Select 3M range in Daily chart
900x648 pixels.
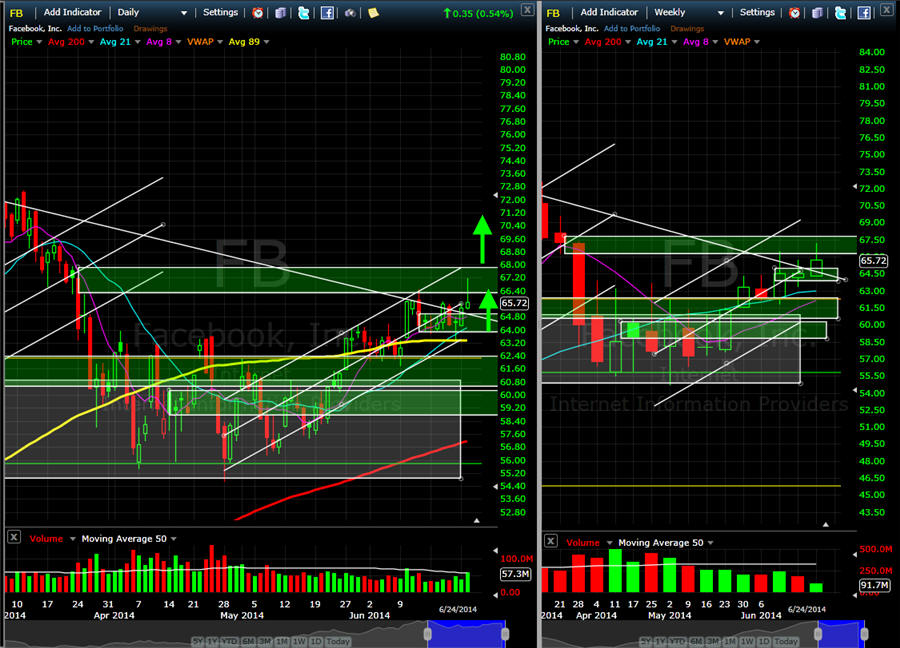pyautogui.click(x=265, y=641)
